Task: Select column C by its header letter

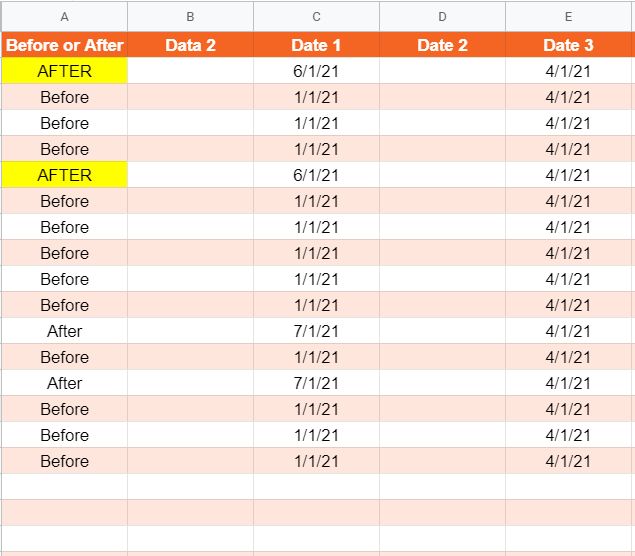Action: pos(316,17)
